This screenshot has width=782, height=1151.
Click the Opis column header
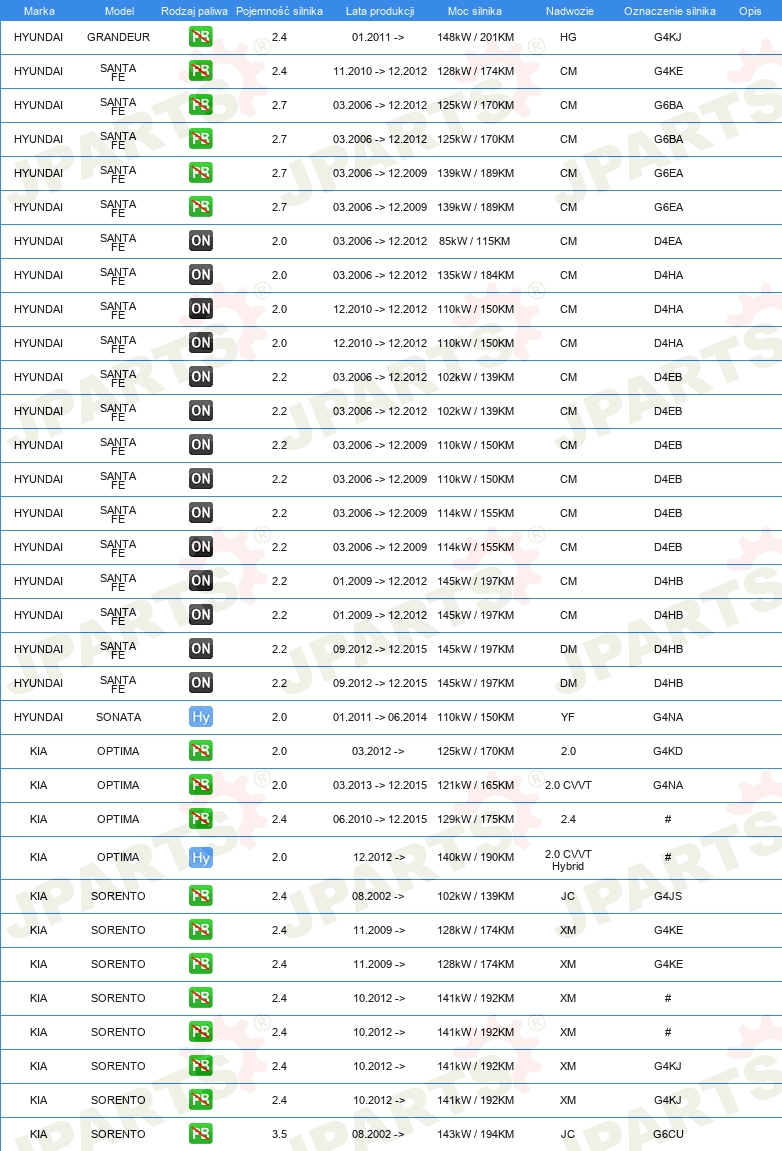pos(750,11)
